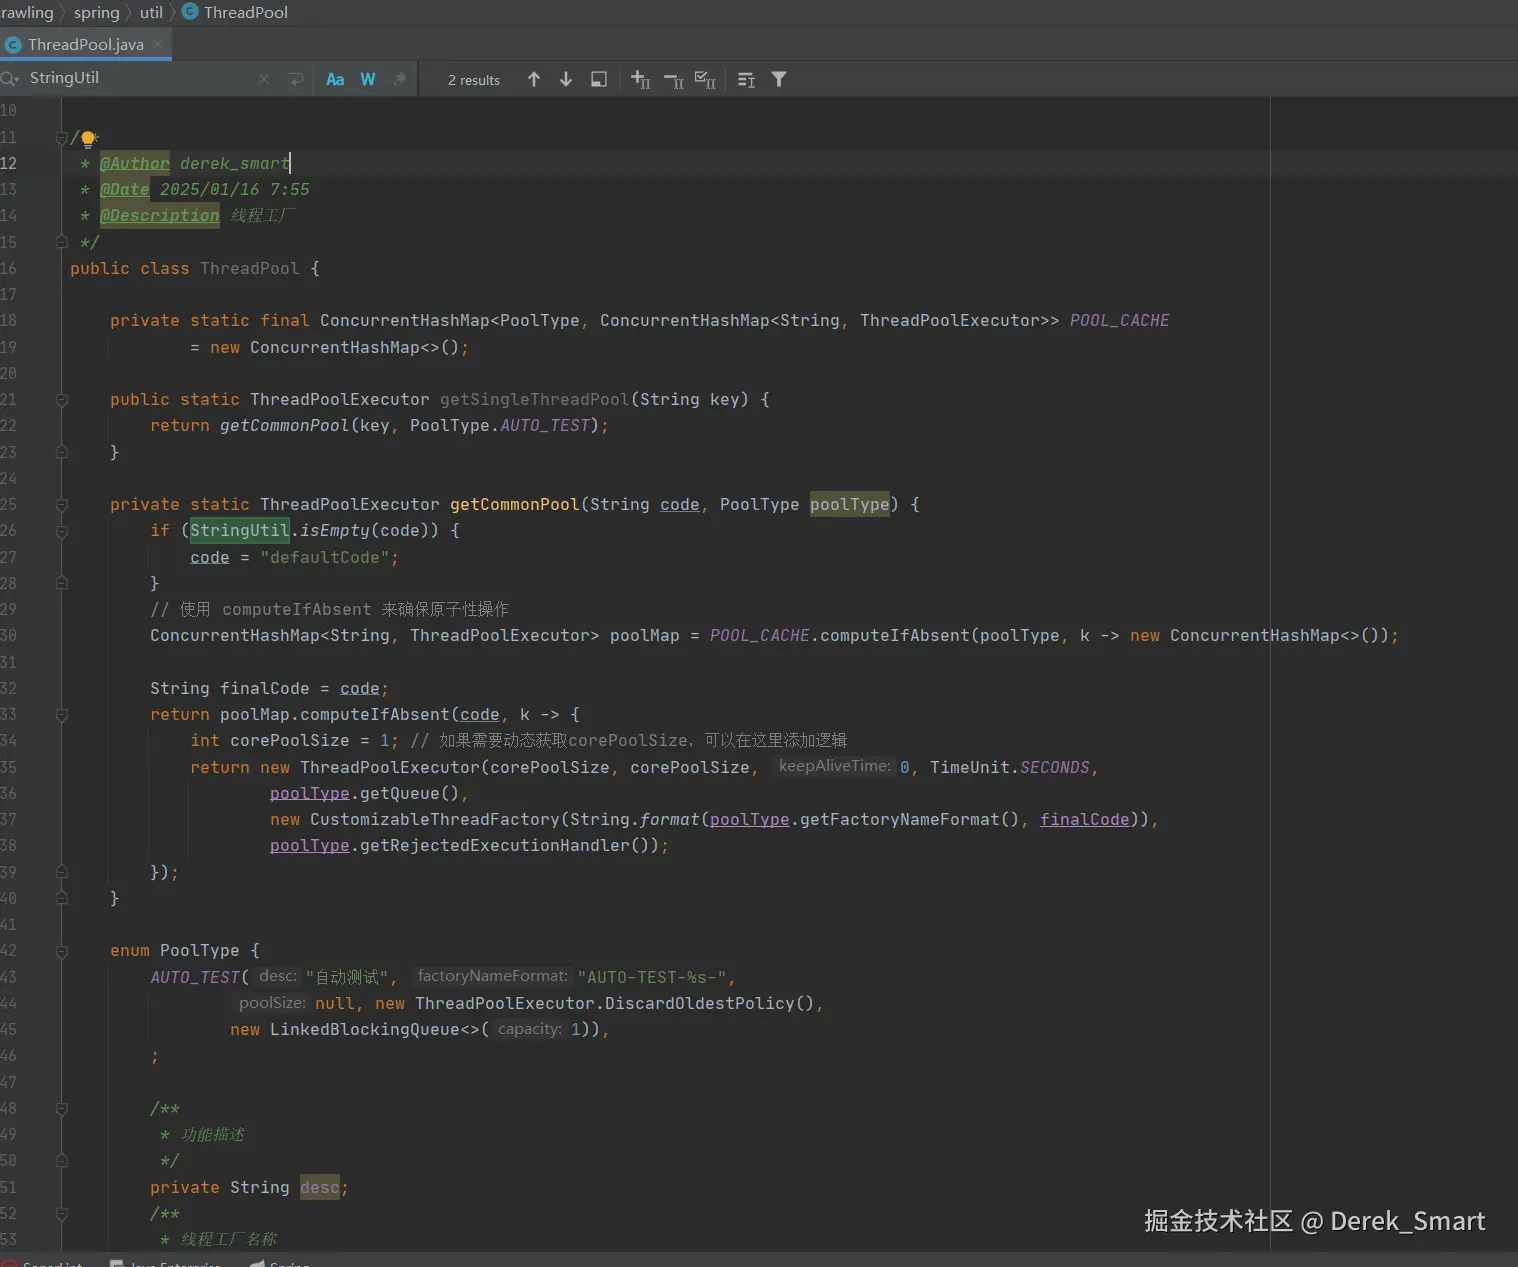Screen dimensions: 1518x1267
Task: Collapse the doc comment at line 52
Action: tap(62, 1214)
